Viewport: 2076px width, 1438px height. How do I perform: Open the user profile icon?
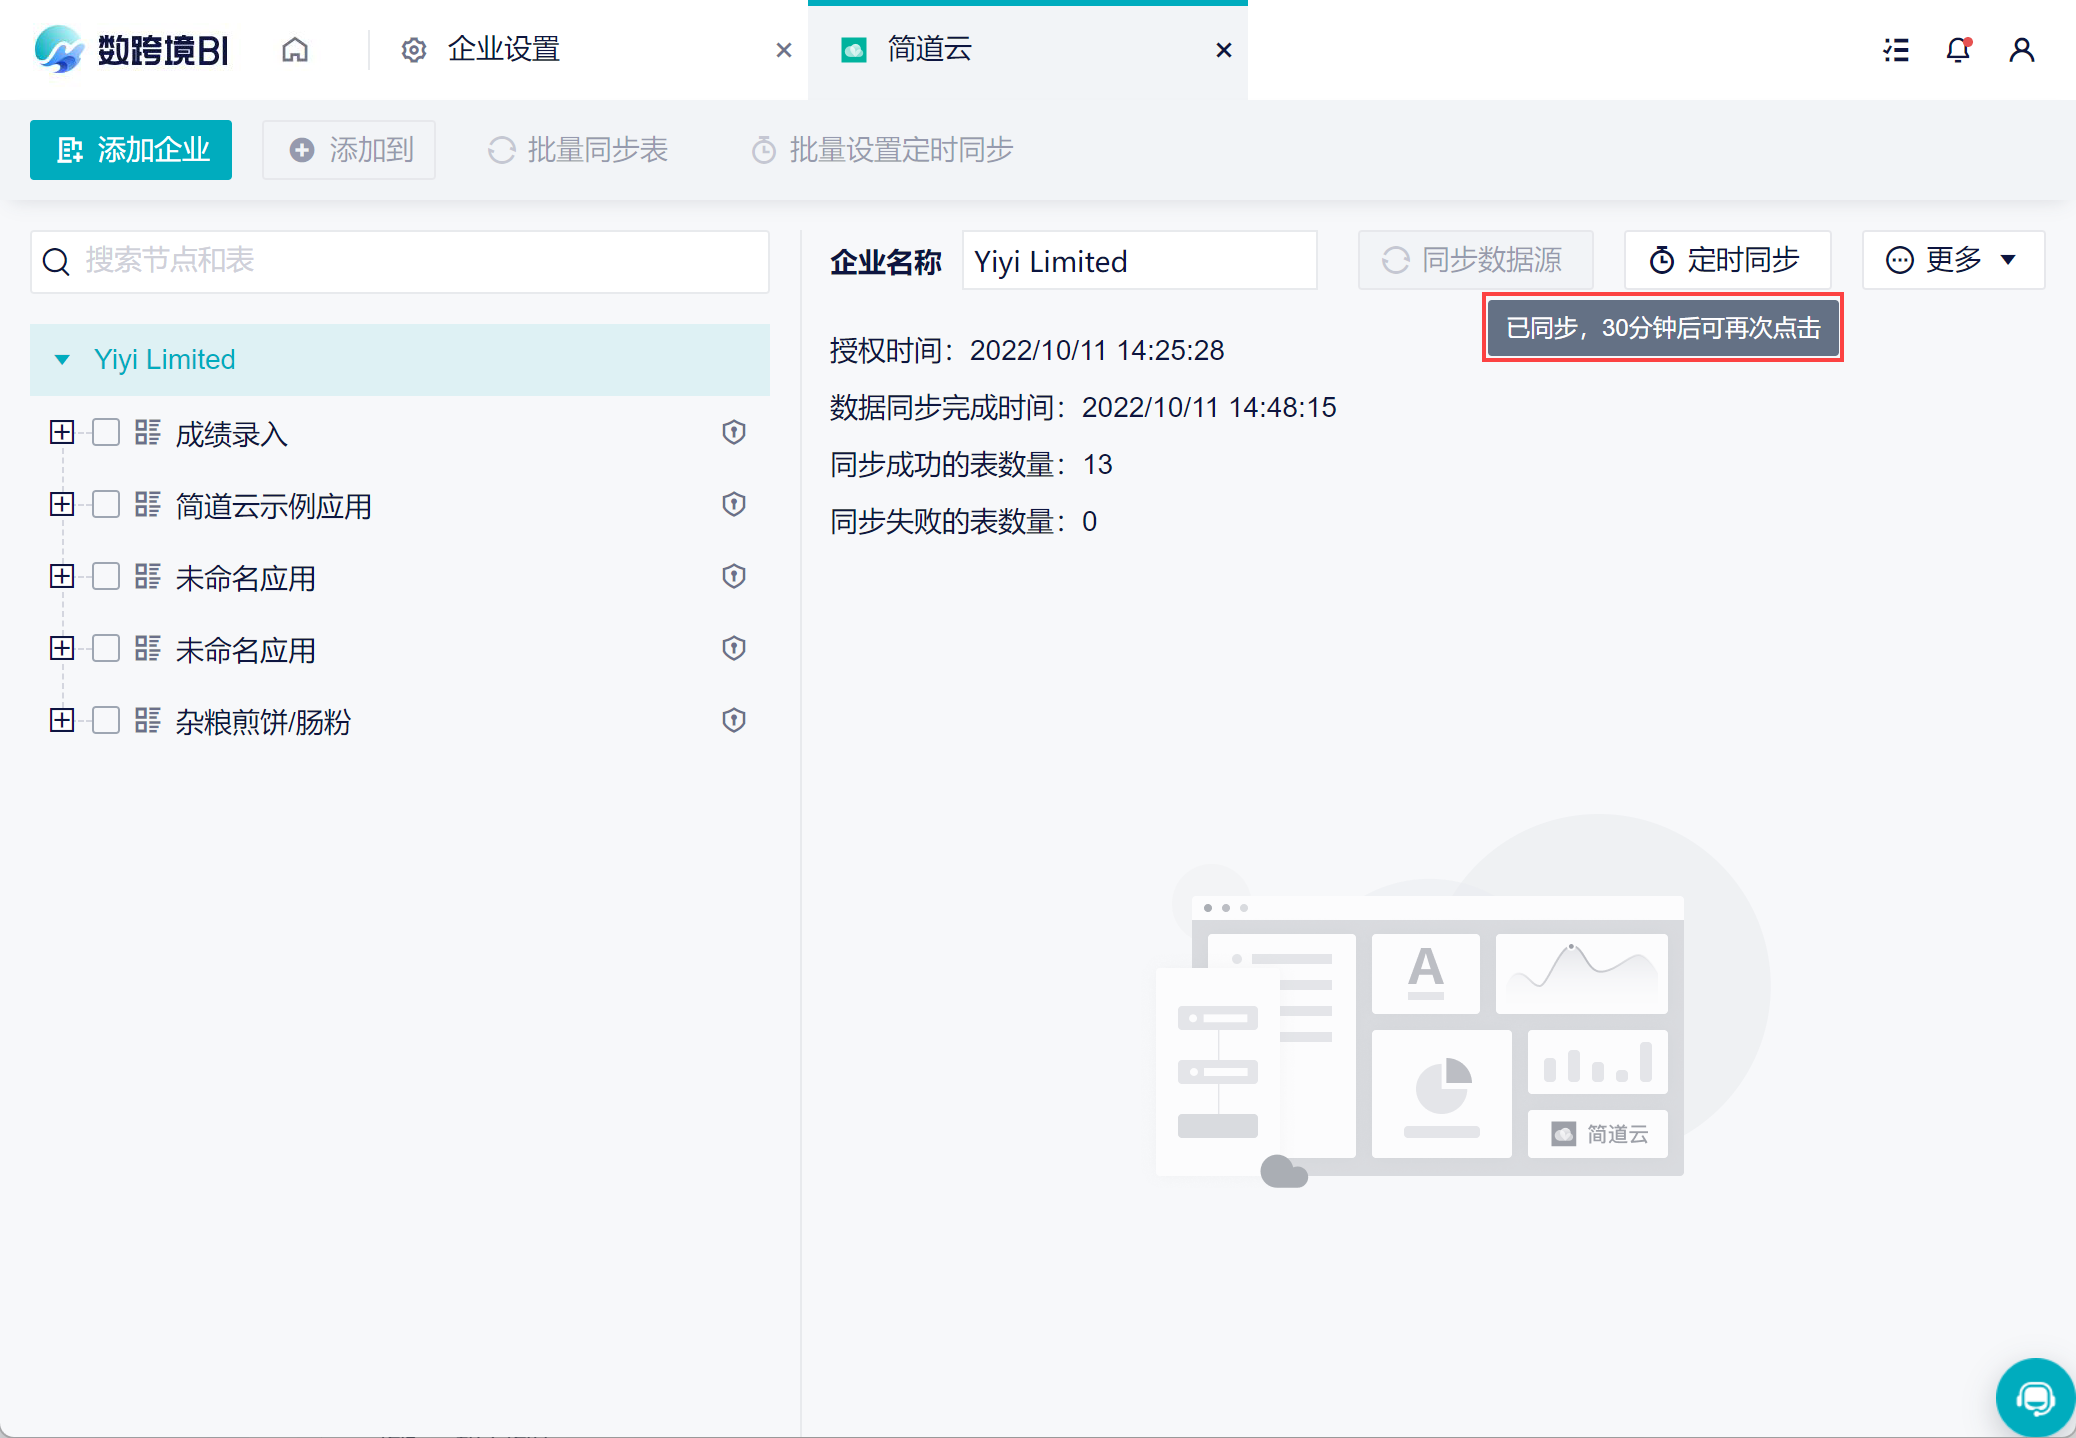point(2021,50)
